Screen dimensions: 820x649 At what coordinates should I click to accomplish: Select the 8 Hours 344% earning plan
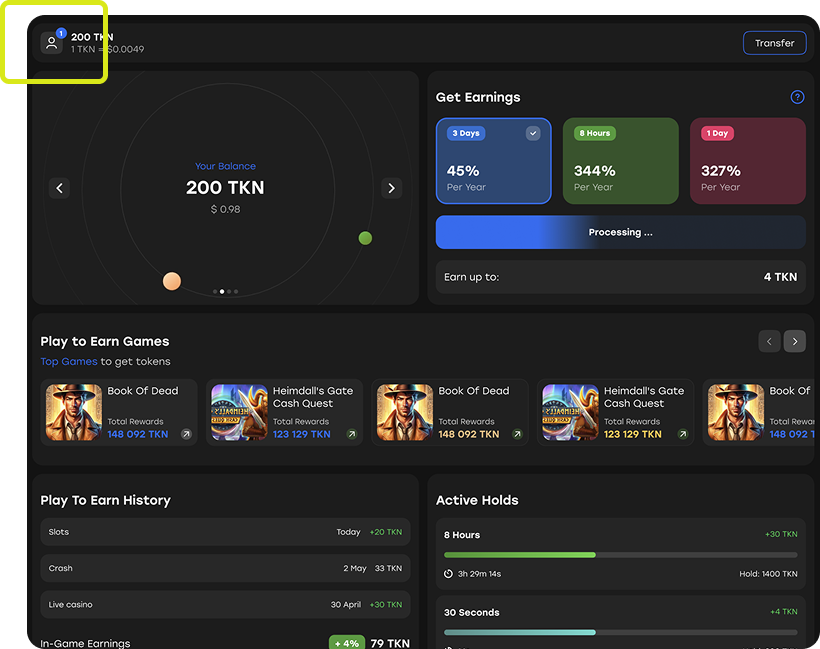coord(620,161)
